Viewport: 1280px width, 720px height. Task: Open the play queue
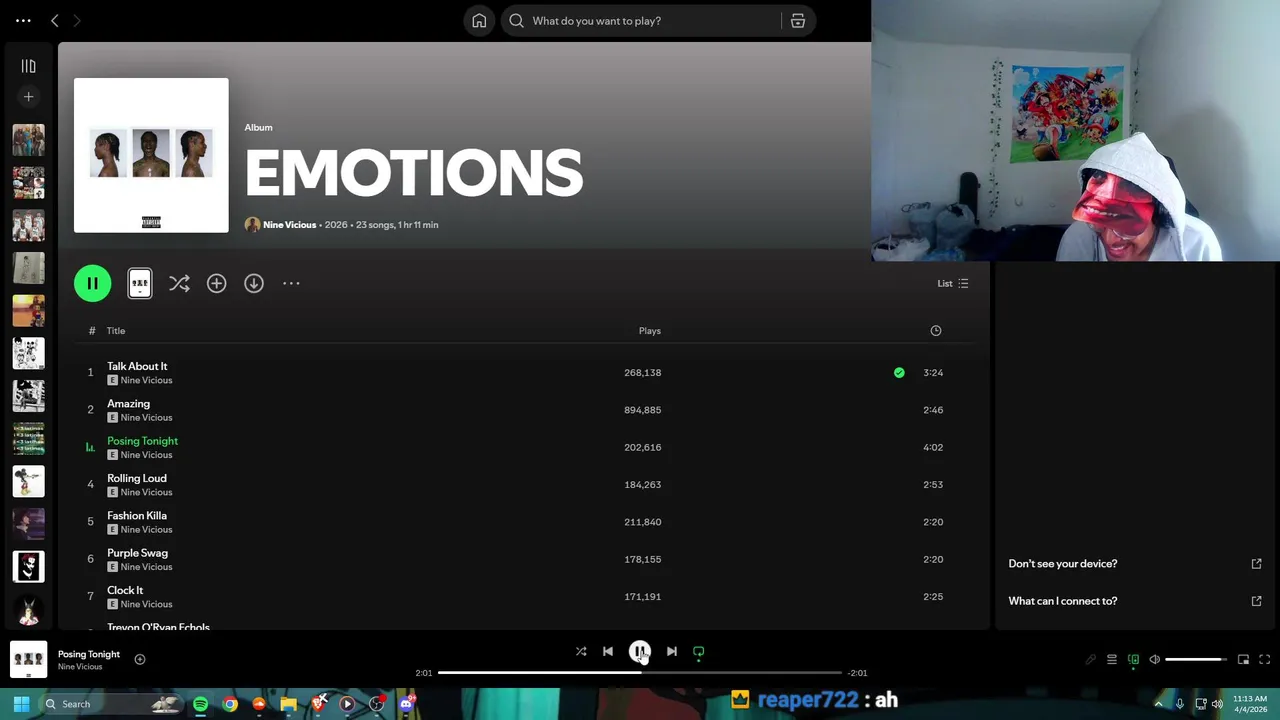pos(1112,660)
